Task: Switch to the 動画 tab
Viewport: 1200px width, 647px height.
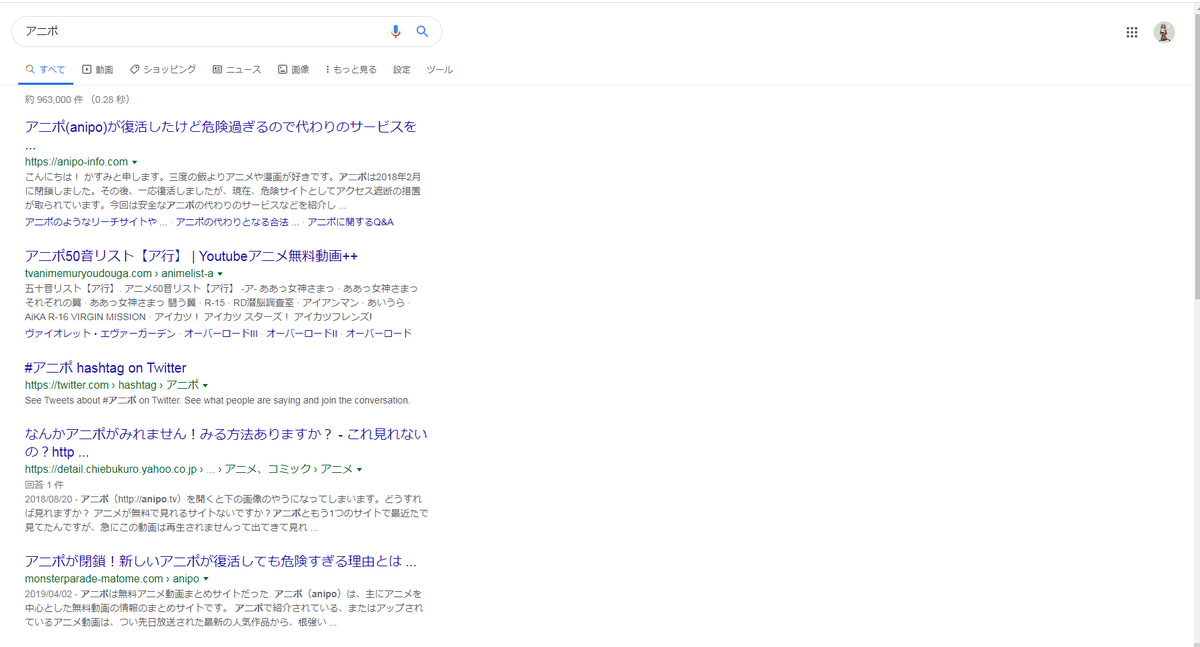Action: pos(98,70)
